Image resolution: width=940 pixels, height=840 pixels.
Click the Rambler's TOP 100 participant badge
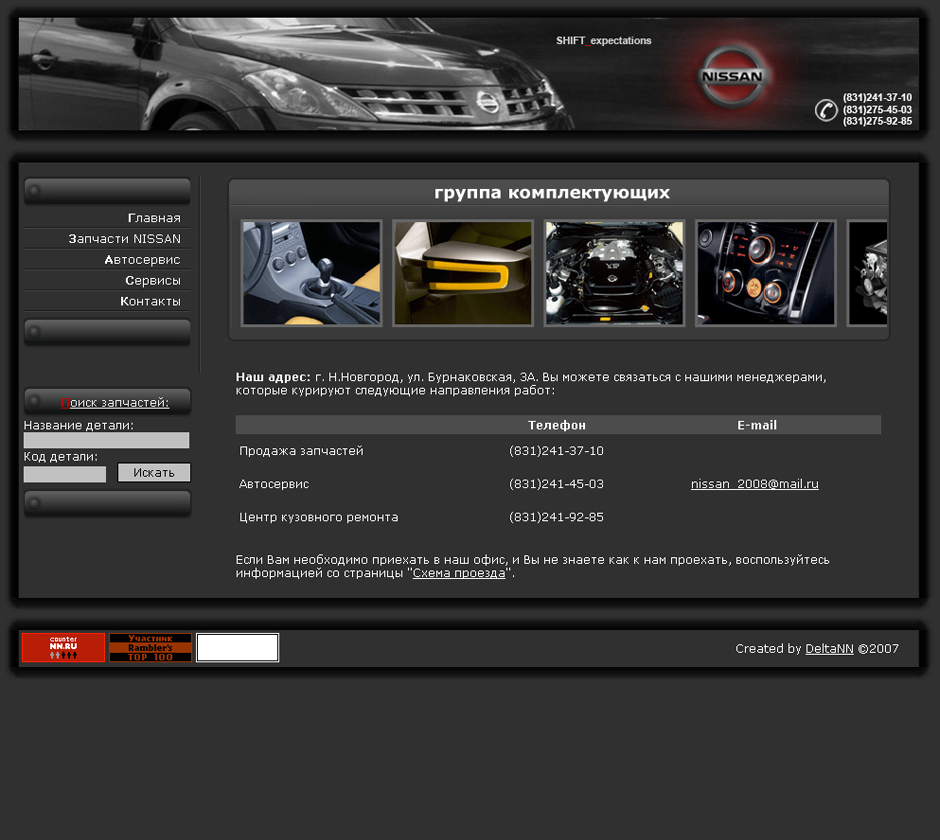150,647
